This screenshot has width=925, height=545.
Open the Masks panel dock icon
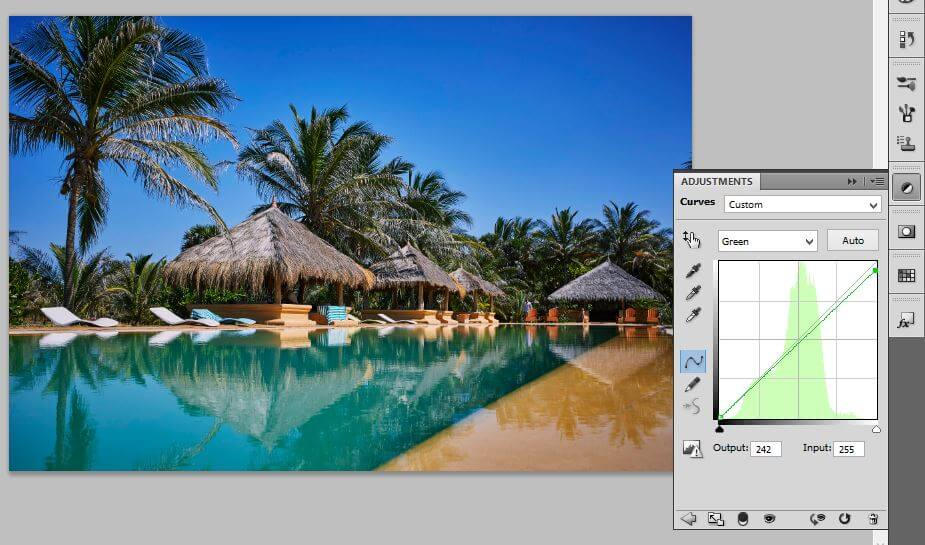point(907,232)
